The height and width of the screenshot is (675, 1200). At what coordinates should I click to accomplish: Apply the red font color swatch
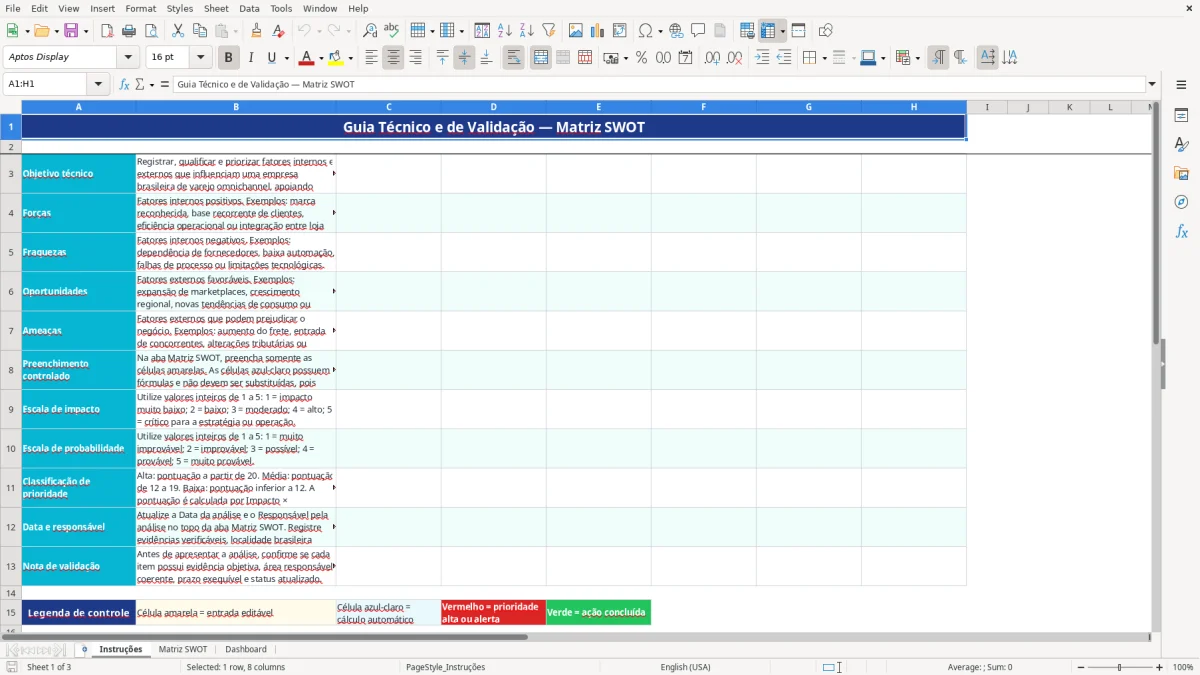307,57
